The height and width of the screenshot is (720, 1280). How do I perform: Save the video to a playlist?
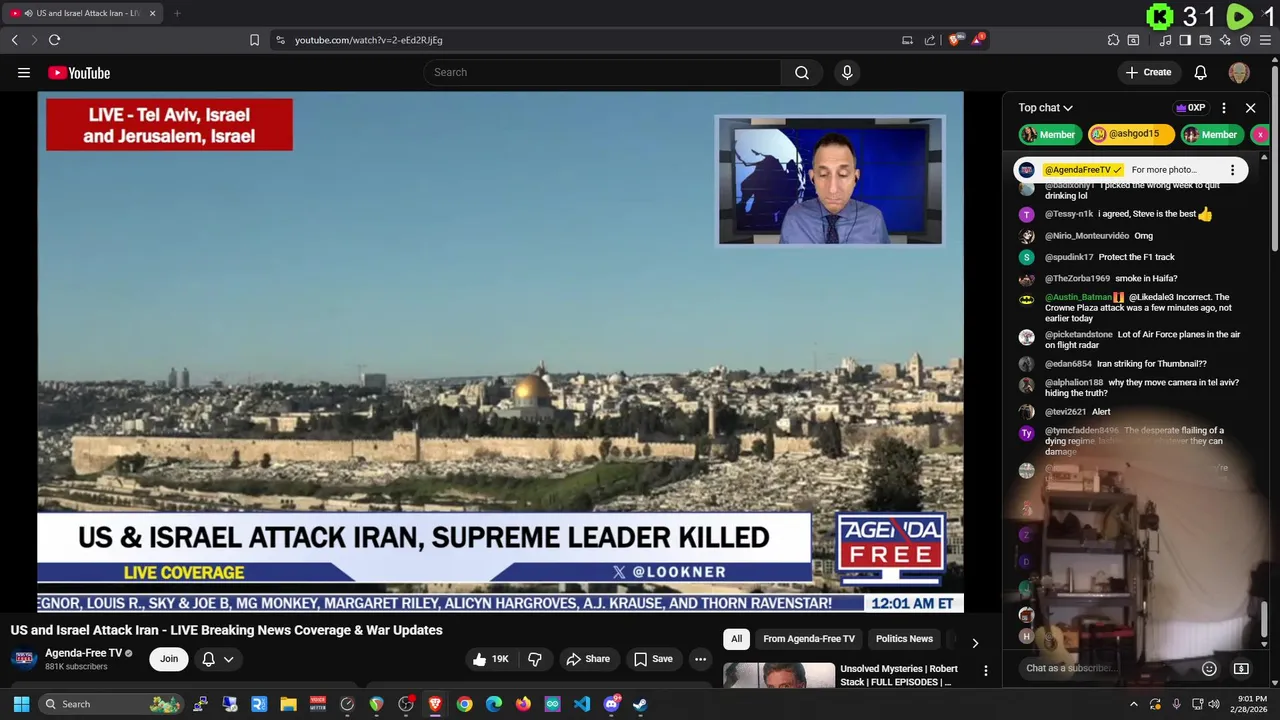point(653,659)
